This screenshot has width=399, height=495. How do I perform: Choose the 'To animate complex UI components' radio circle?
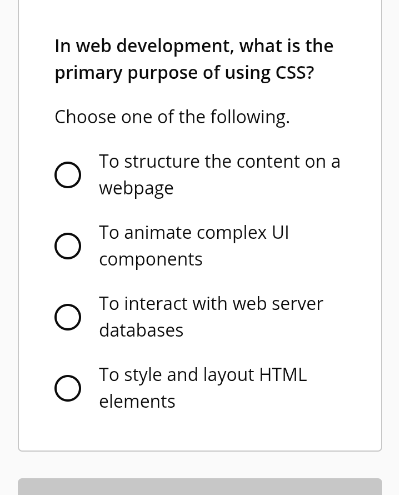[68, 246]
